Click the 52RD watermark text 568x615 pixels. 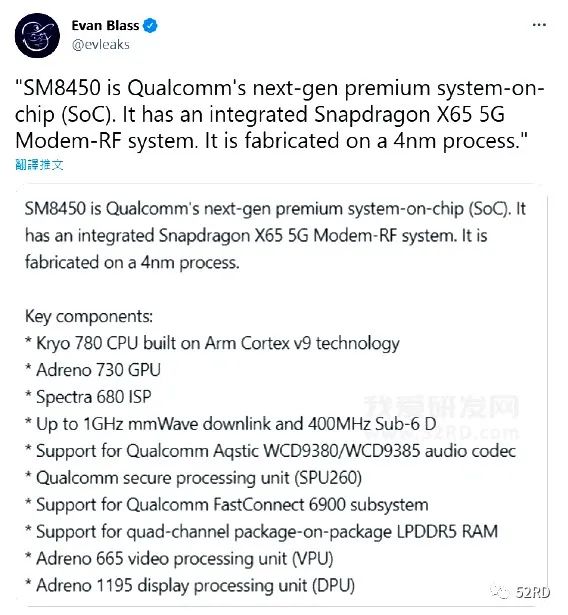point(533,592)
